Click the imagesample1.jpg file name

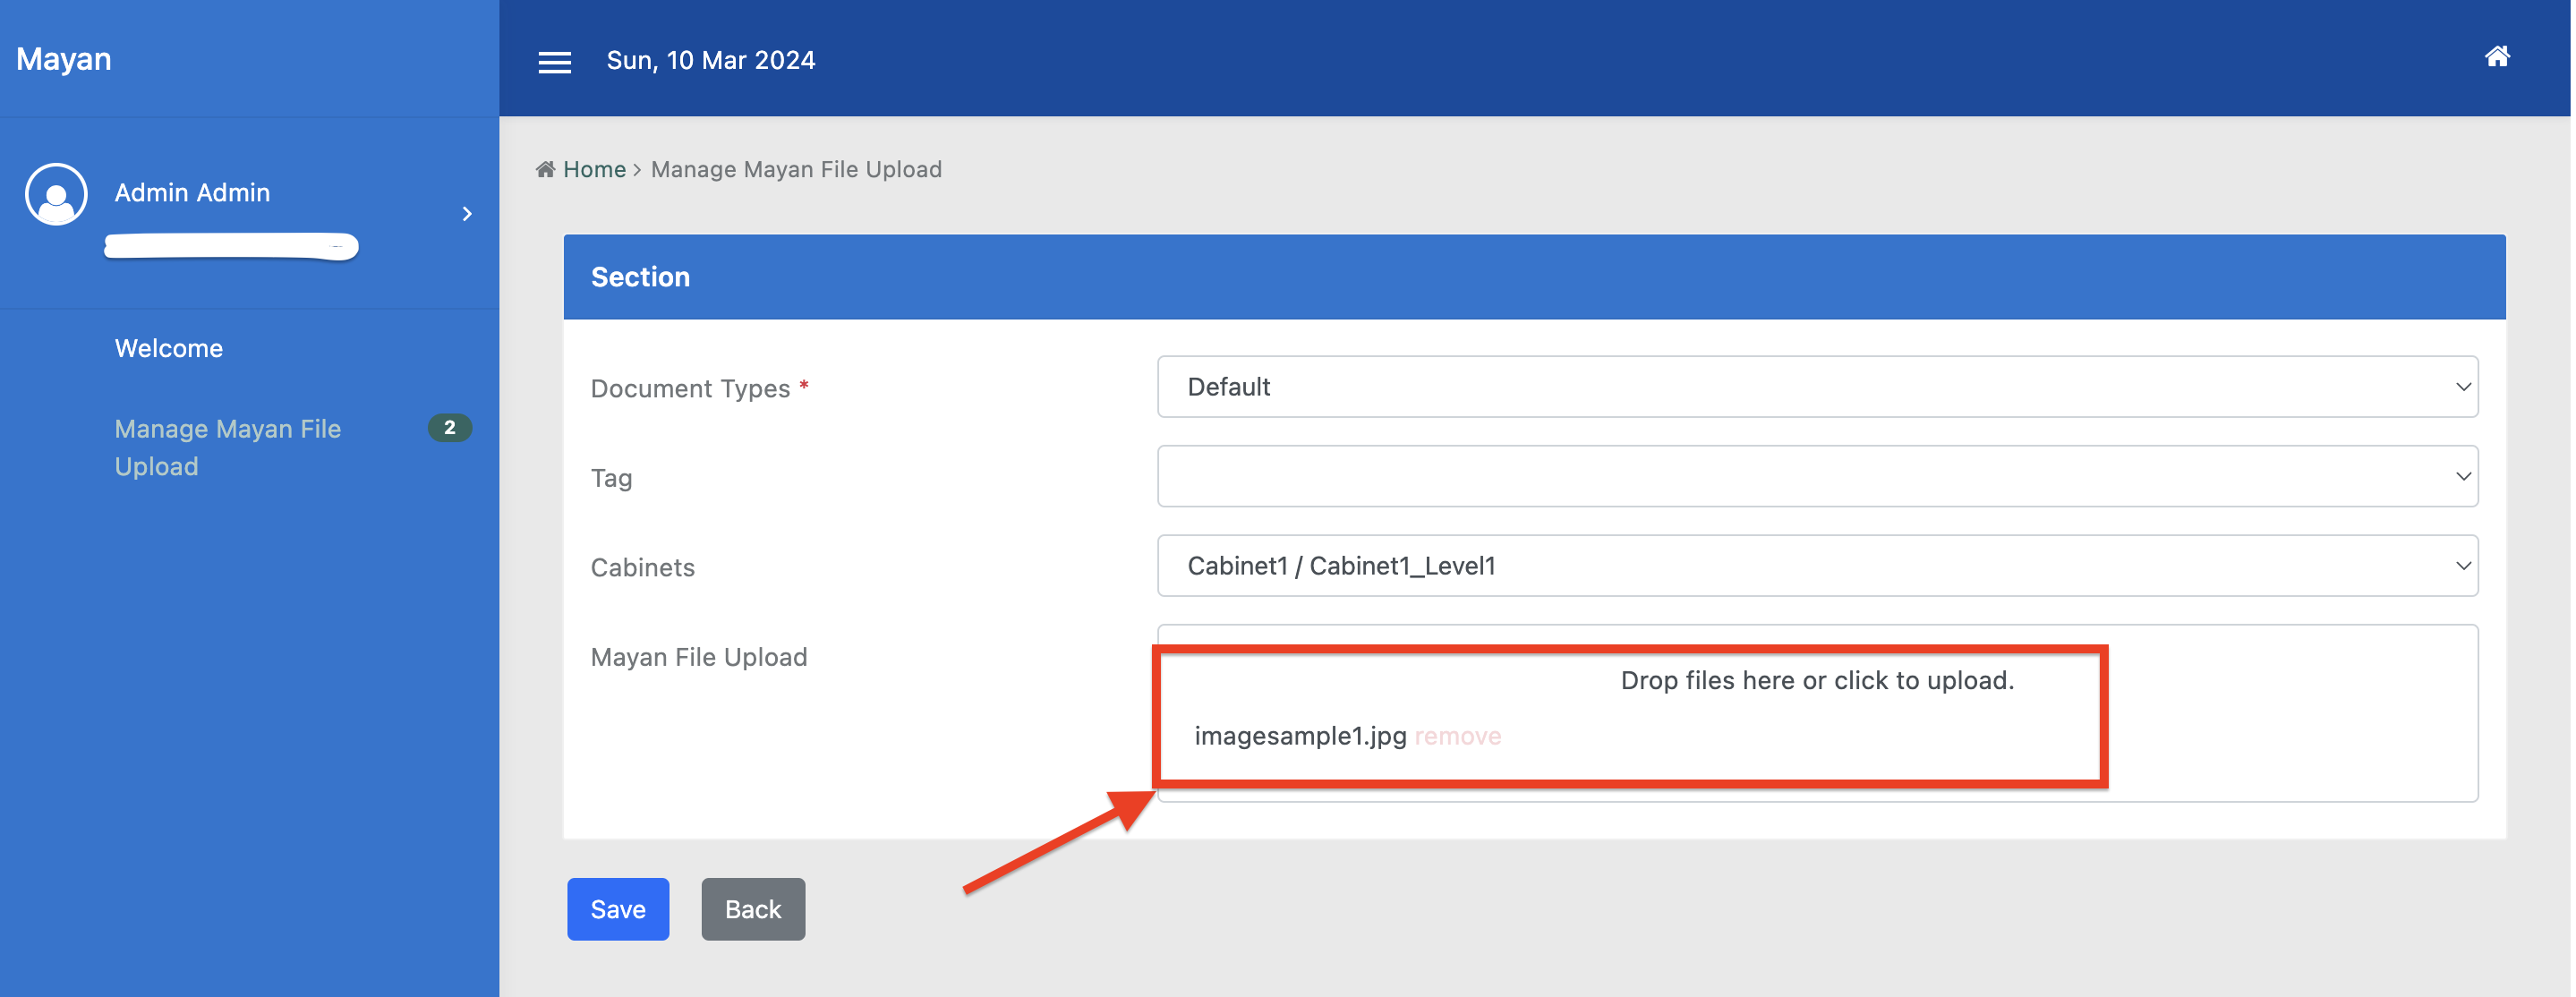coord(1299,736)
